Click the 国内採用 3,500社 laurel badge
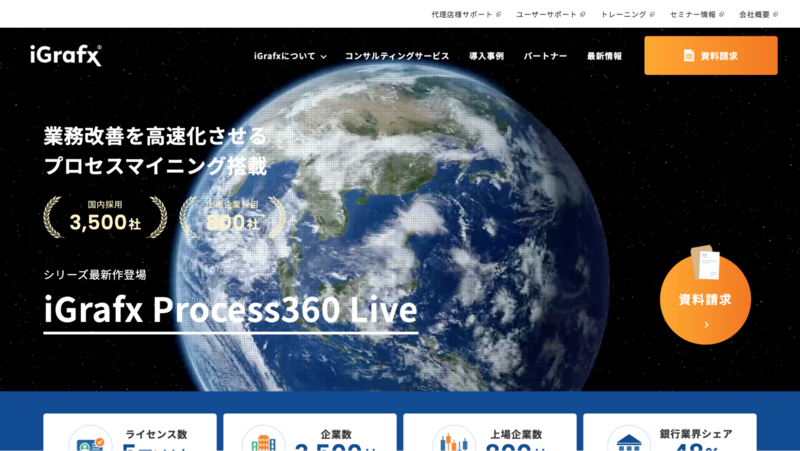The image size is (800, 451). pyautogui.click(x=105, y=217)
